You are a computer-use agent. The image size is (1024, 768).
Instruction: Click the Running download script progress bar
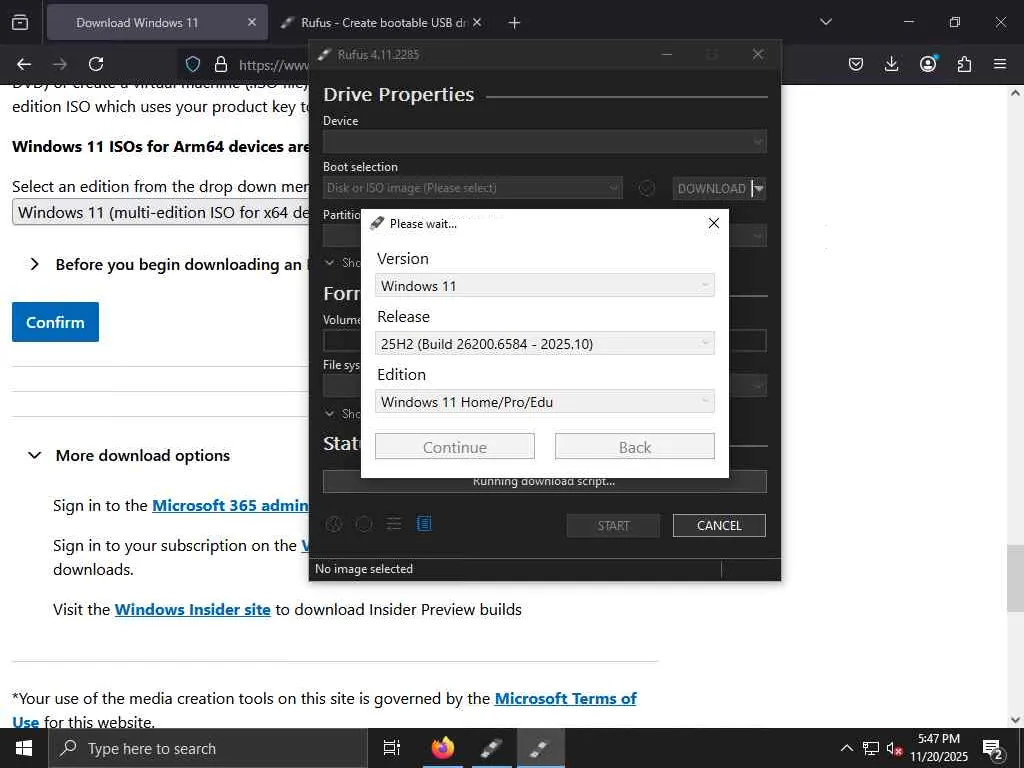[x=545, y=482]
